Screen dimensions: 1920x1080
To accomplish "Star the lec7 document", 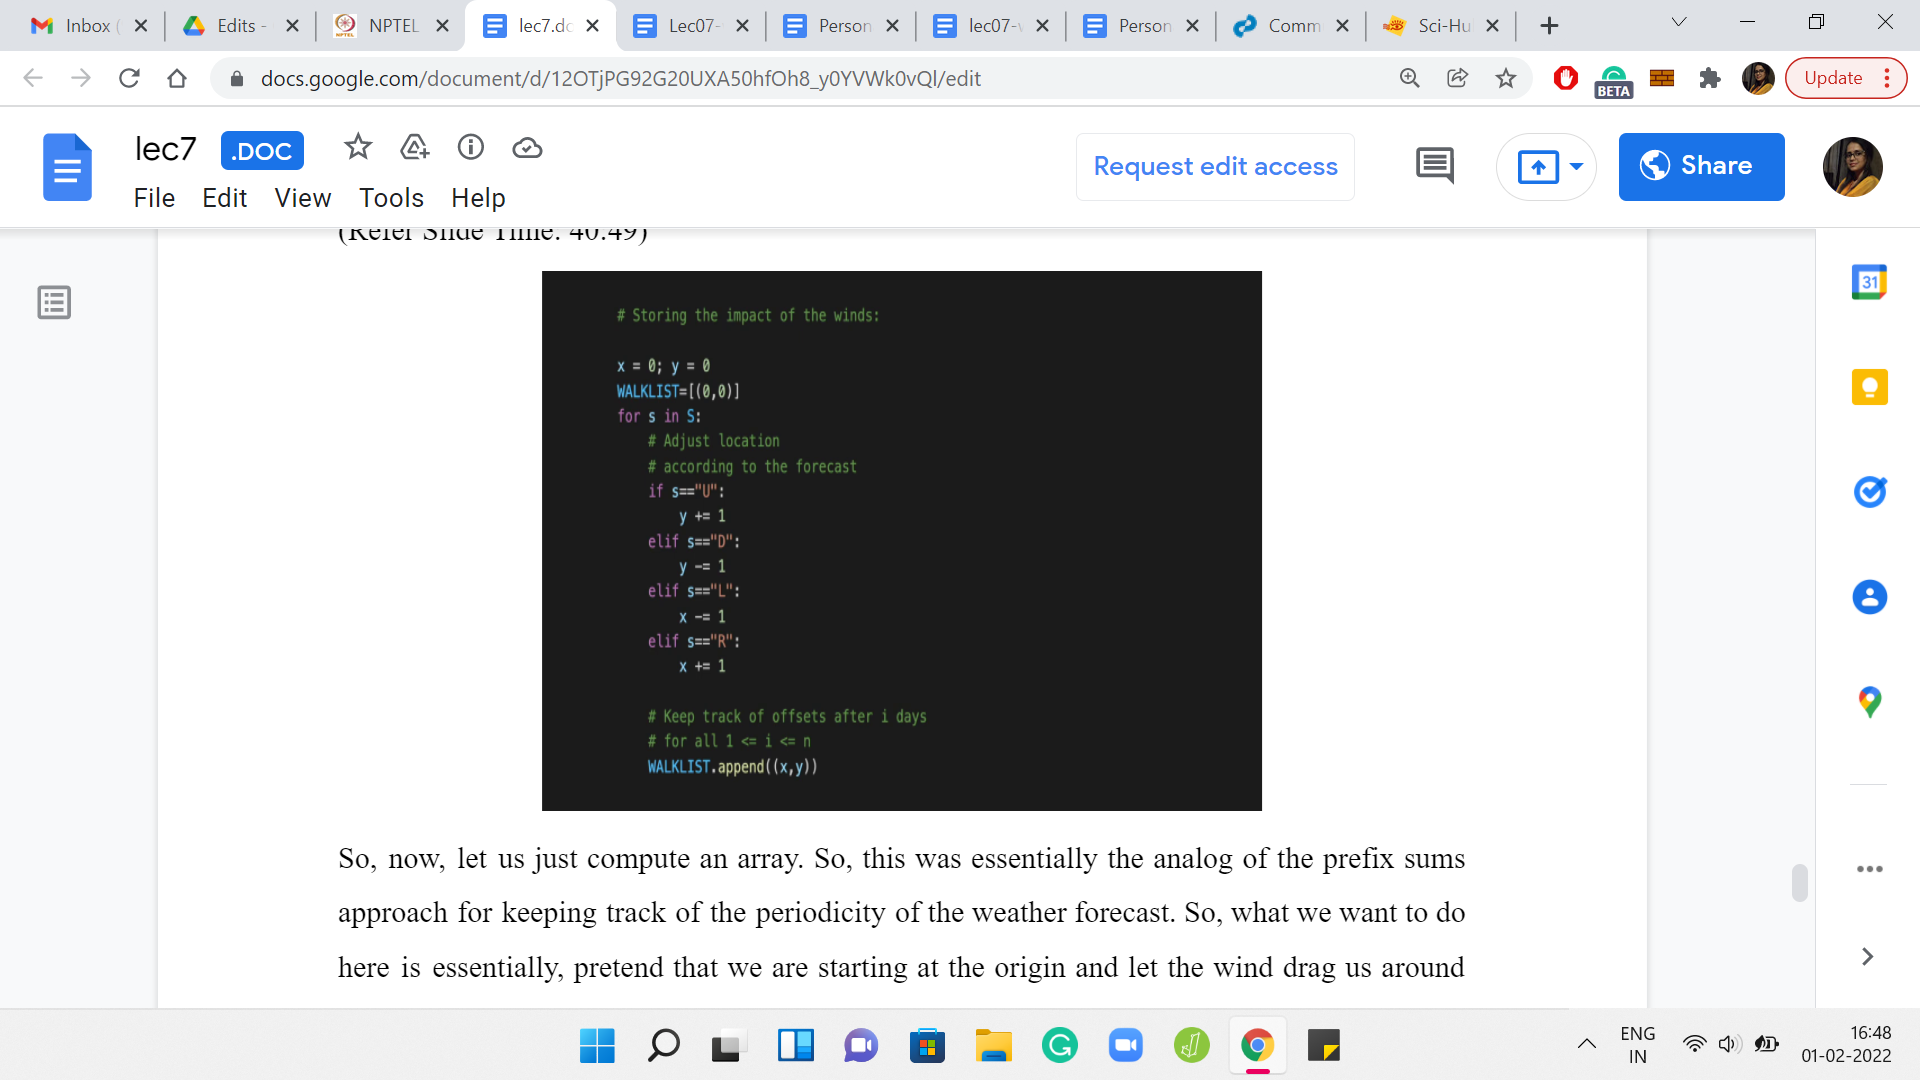I will (357, 148).
